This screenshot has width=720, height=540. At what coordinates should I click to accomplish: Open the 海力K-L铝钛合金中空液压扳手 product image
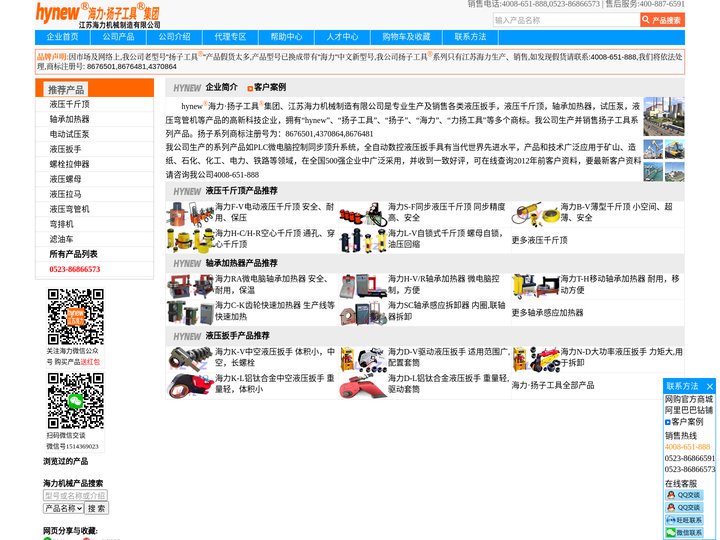tap(190, 386)
